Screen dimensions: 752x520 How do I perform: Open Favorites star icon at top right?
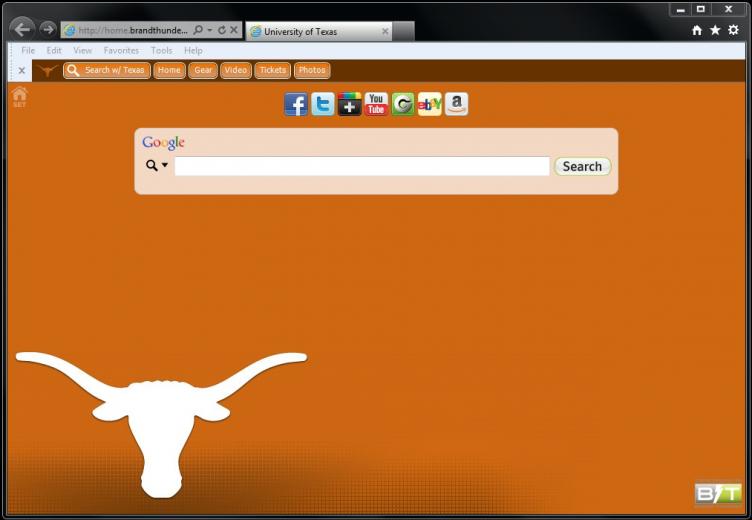pyautogui.click(x=715, y=30)
